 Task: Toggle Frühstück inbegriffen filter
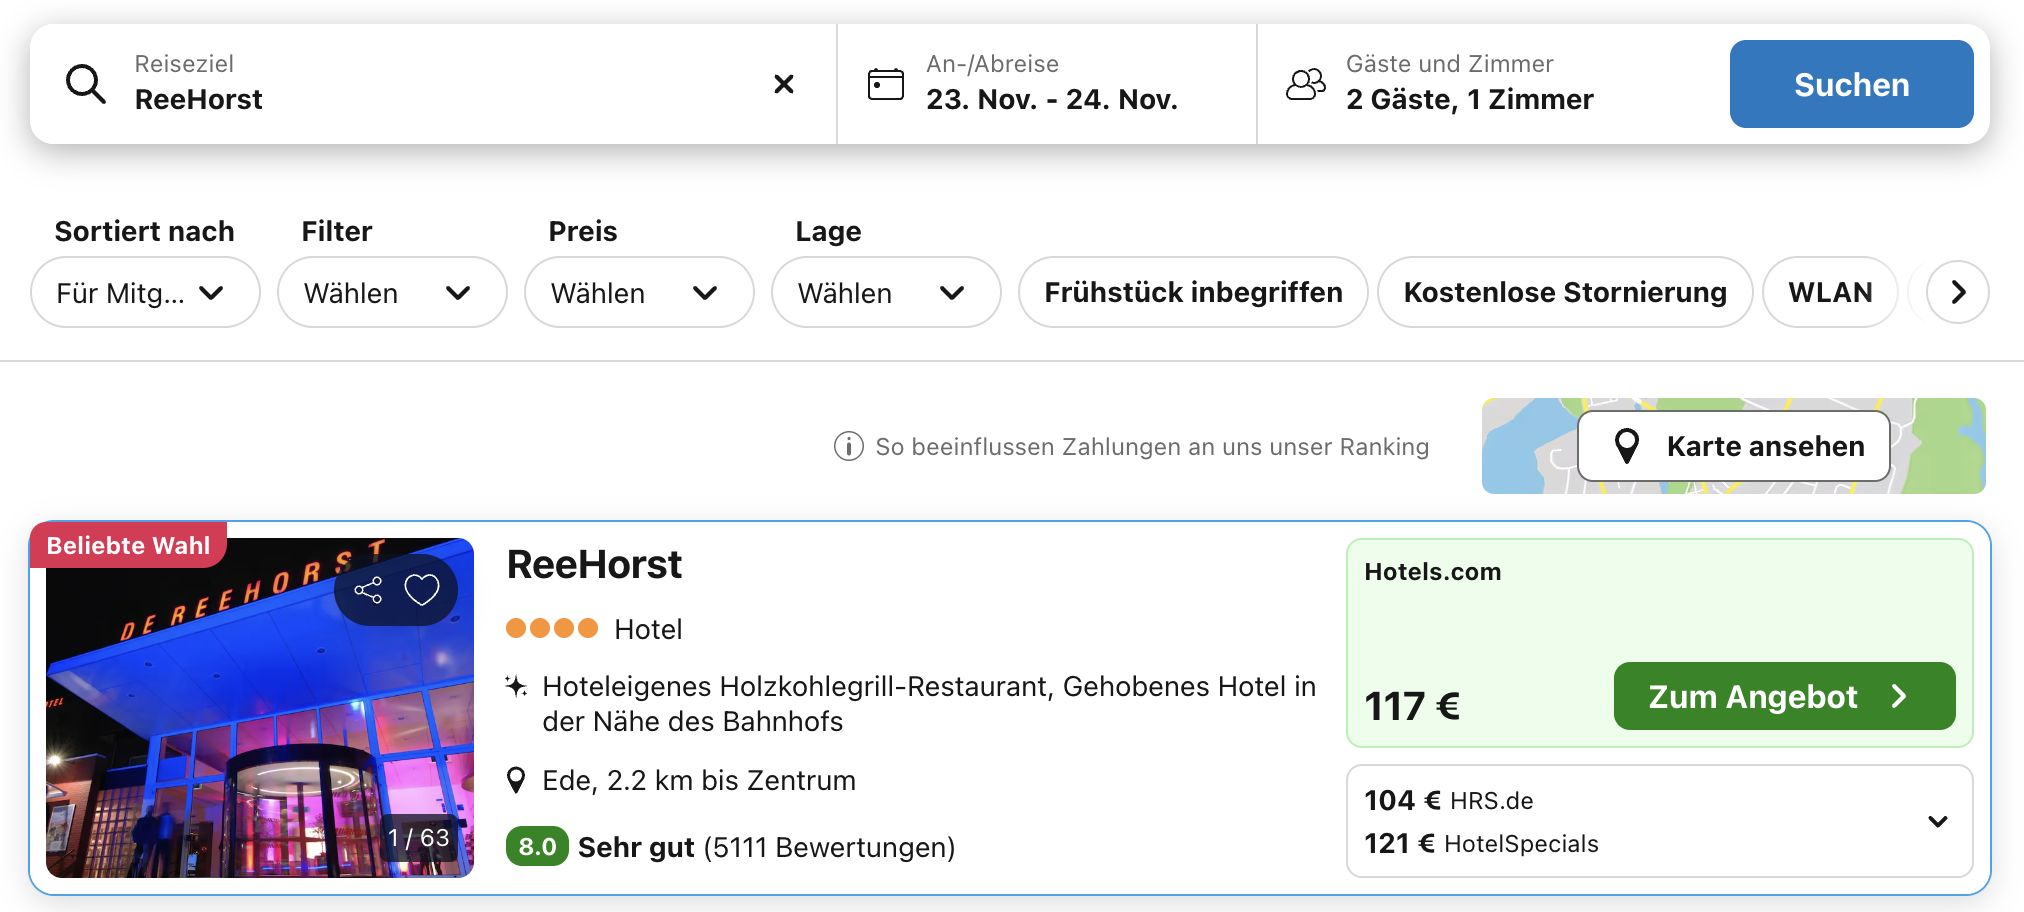[1192, 292]
